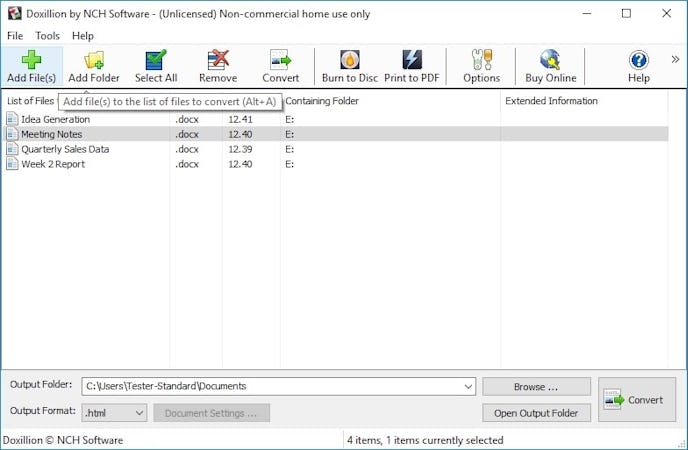Open the Output Format .html dropdown
This screenshot has height=450, width=688.
click(x=114, y=413)
